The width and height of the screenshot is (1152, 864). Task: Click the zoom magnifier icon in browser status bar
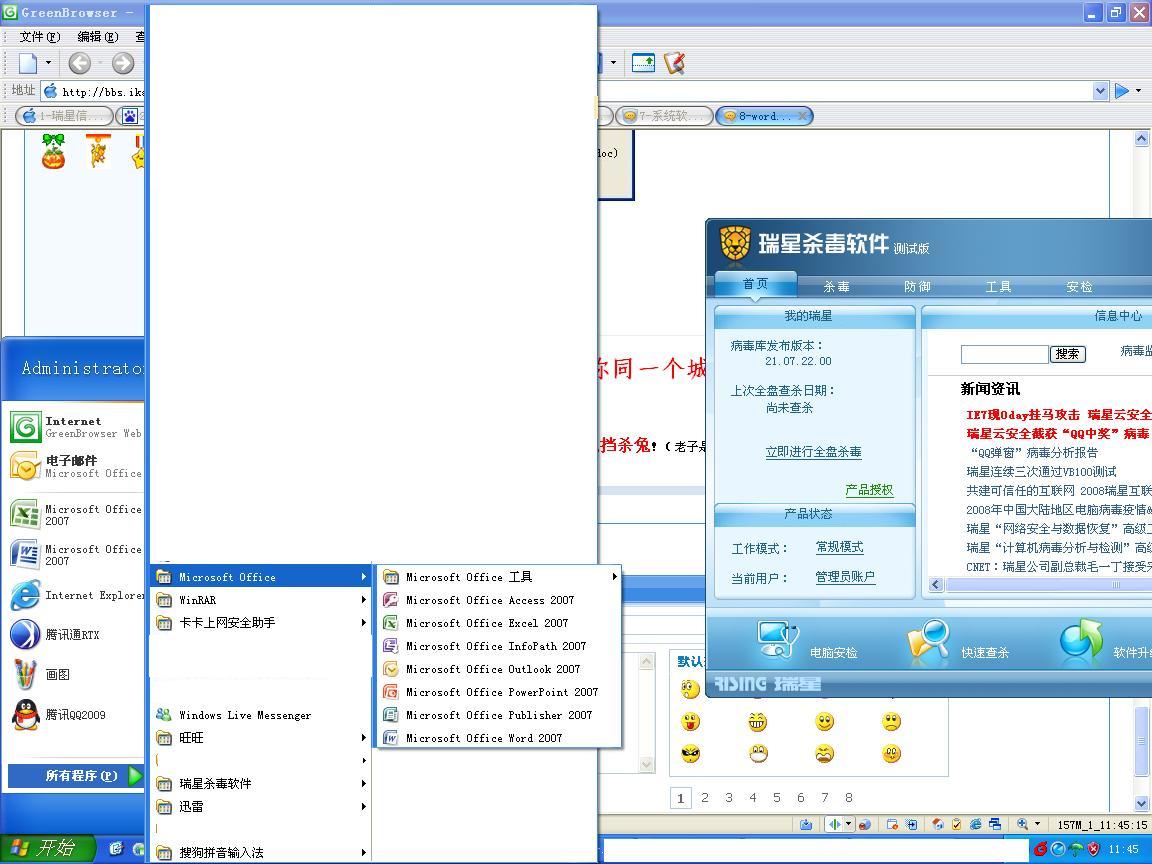point(1022,824)
